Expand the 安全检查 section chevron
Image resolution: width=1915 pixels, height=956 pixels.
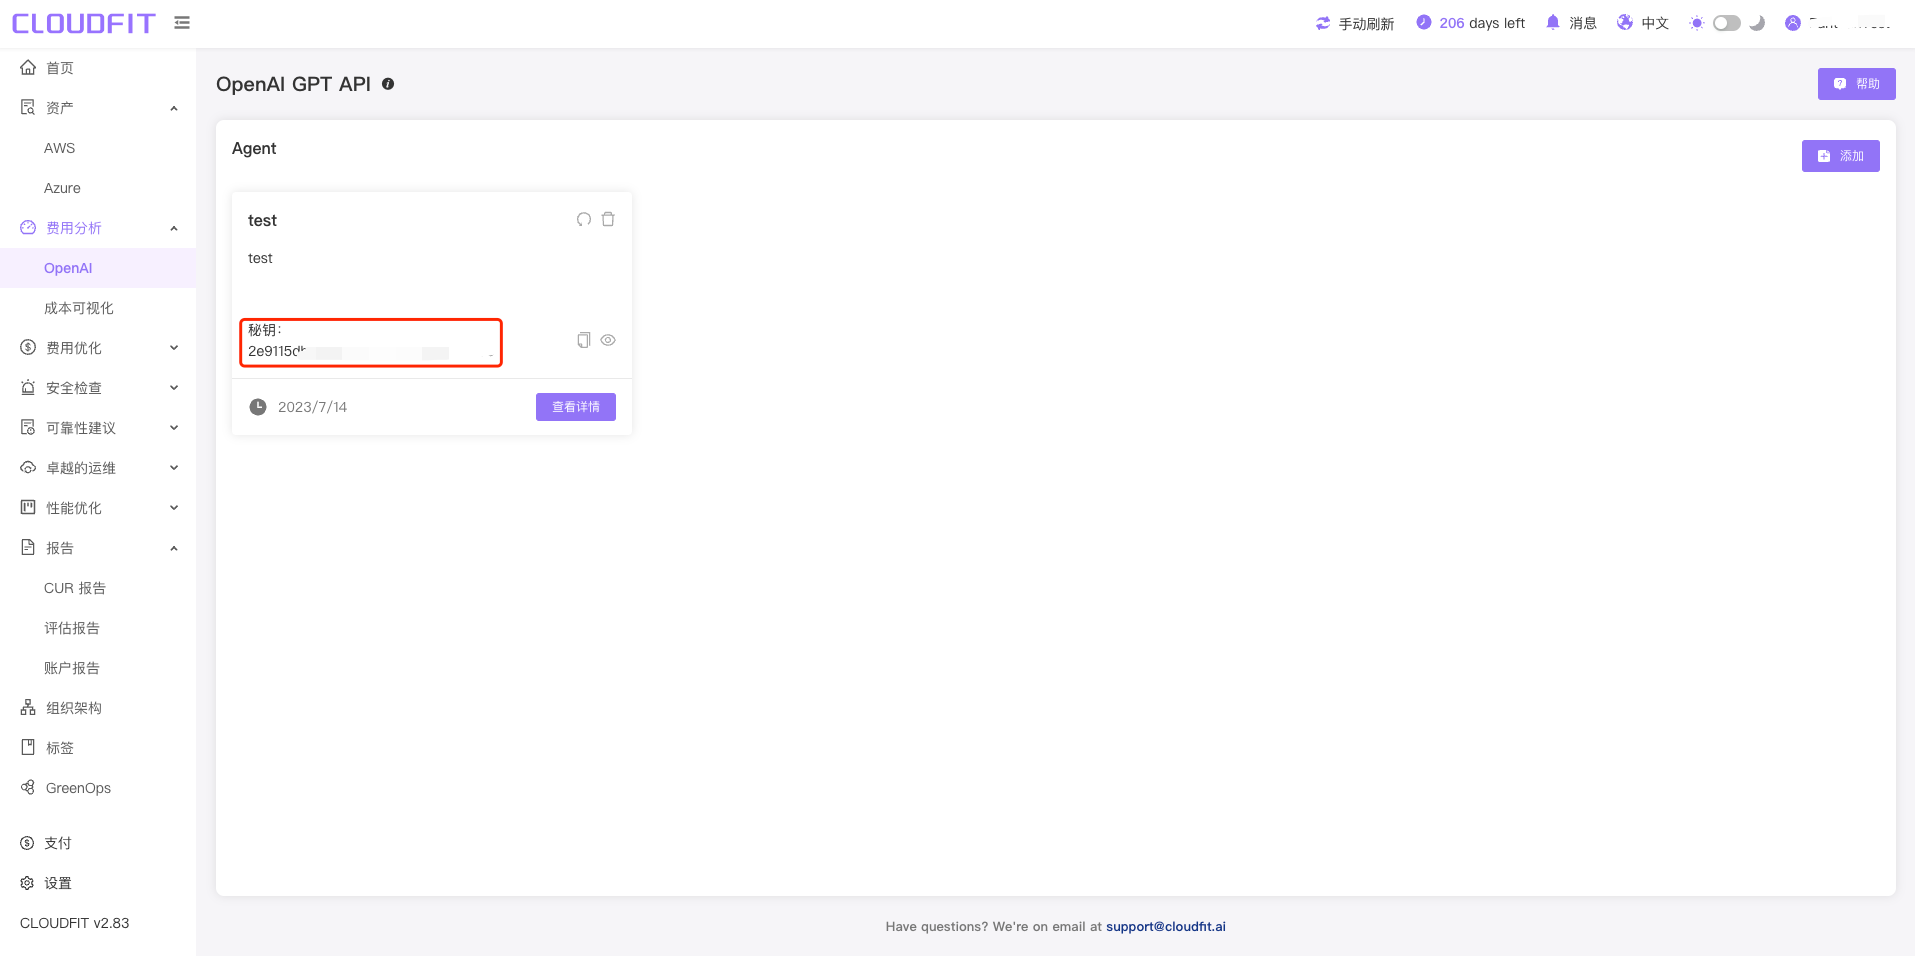click(174, 388)
